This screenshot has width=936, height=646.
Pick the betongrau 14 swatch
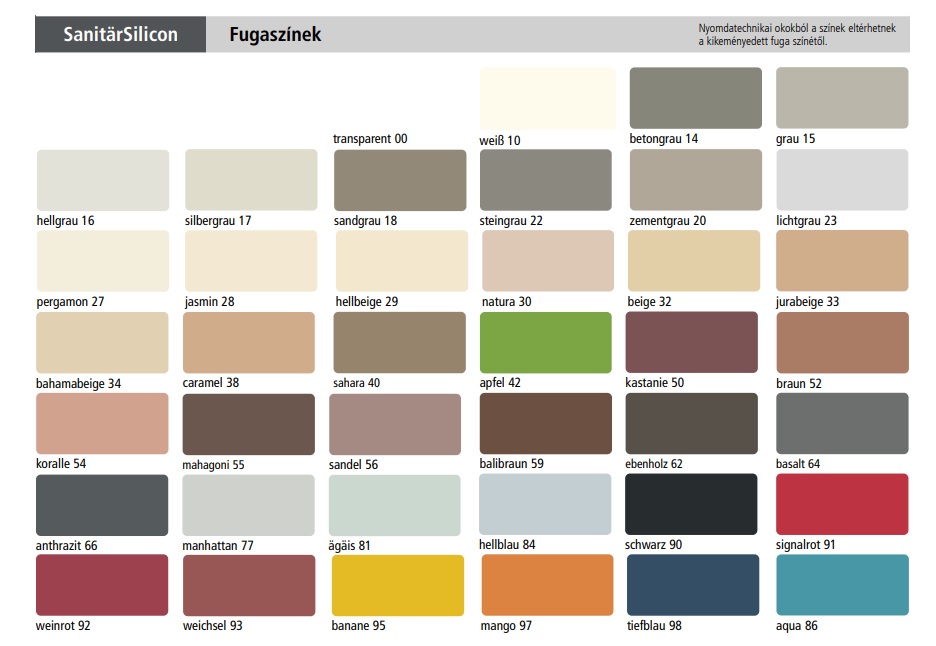coord(695,98)
